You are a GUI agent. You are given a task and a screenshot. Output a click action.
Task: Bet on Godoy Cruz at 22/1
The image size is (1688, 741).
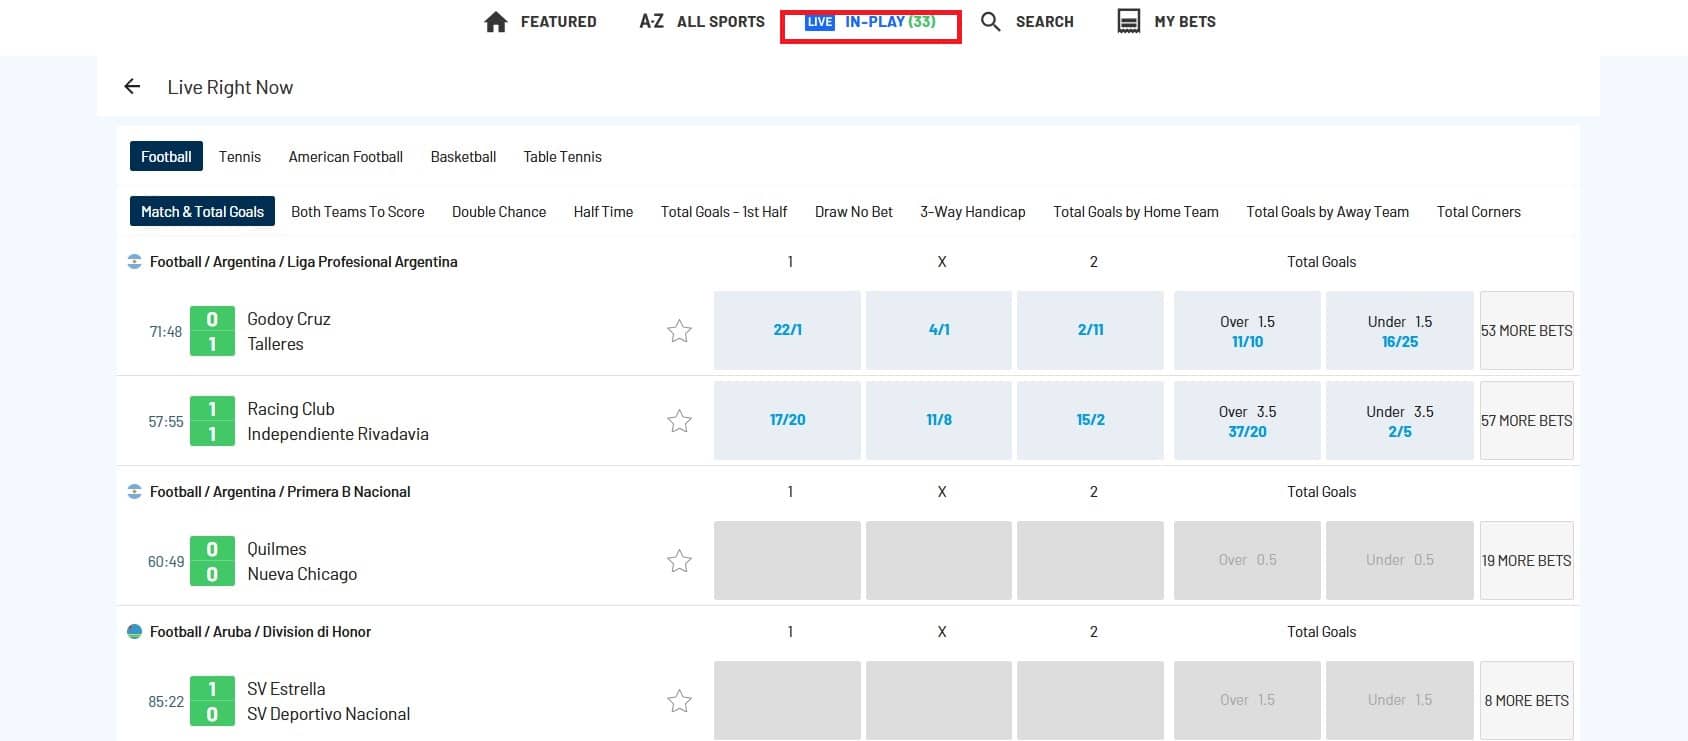(787, 330)
